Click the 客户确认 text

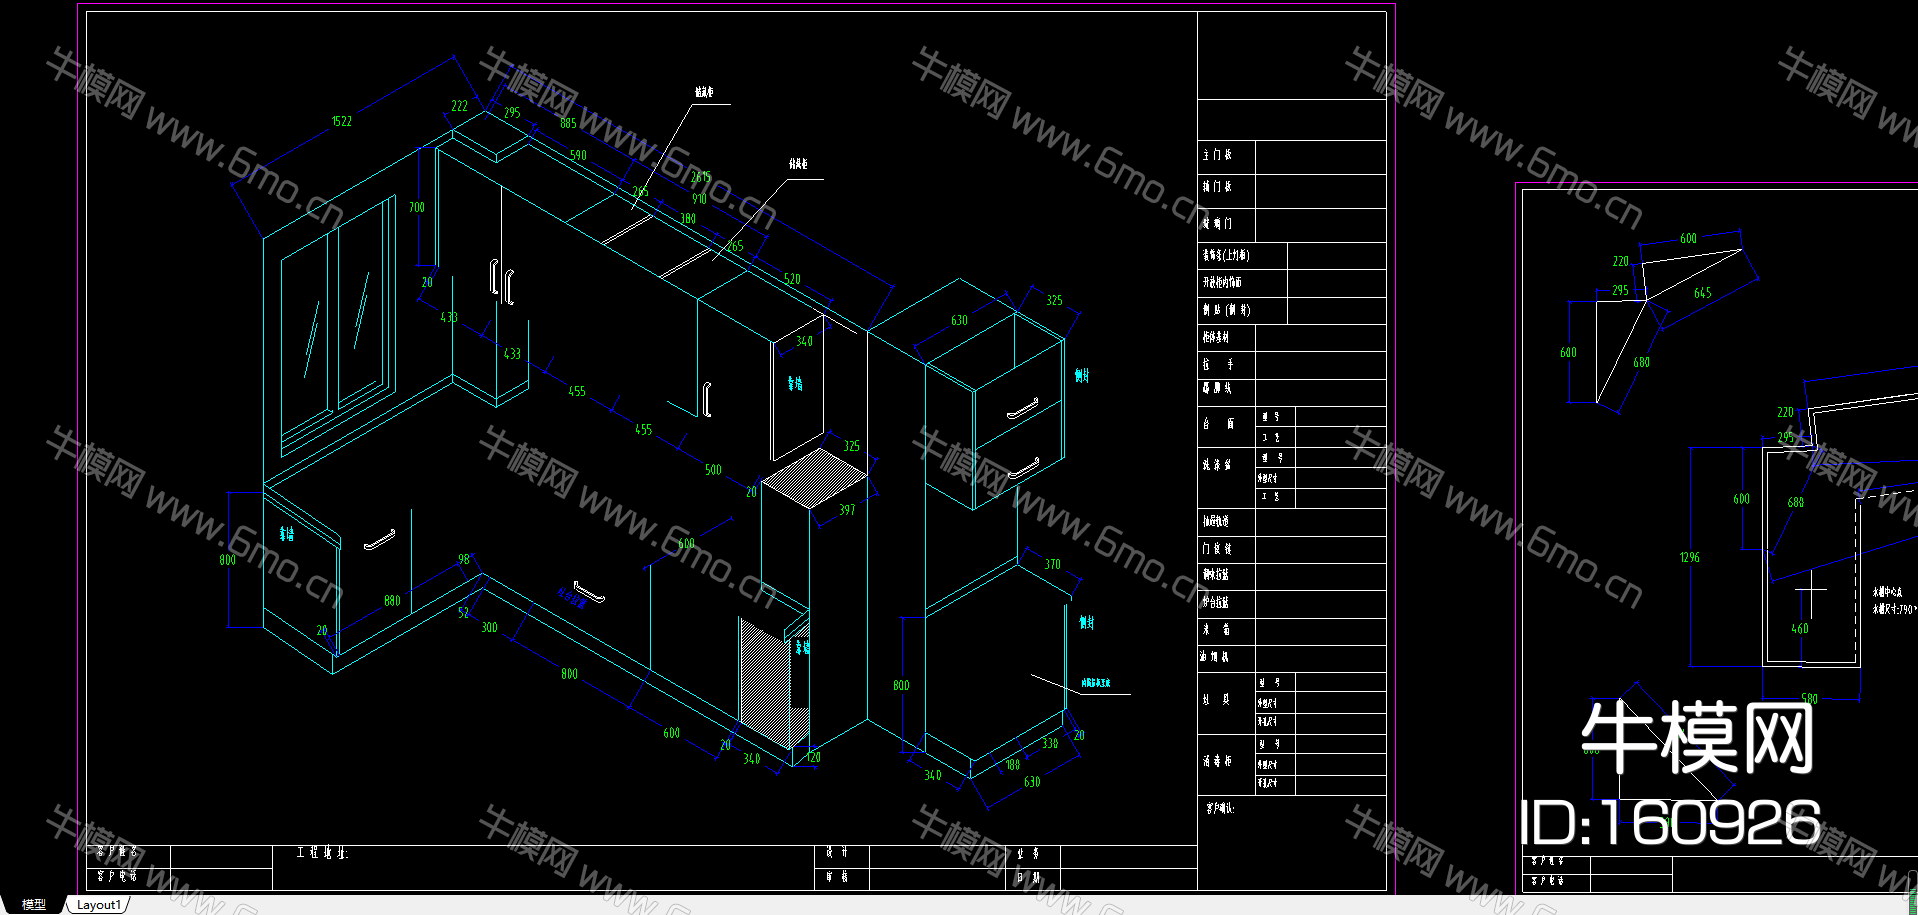[x=1220, y=808]
